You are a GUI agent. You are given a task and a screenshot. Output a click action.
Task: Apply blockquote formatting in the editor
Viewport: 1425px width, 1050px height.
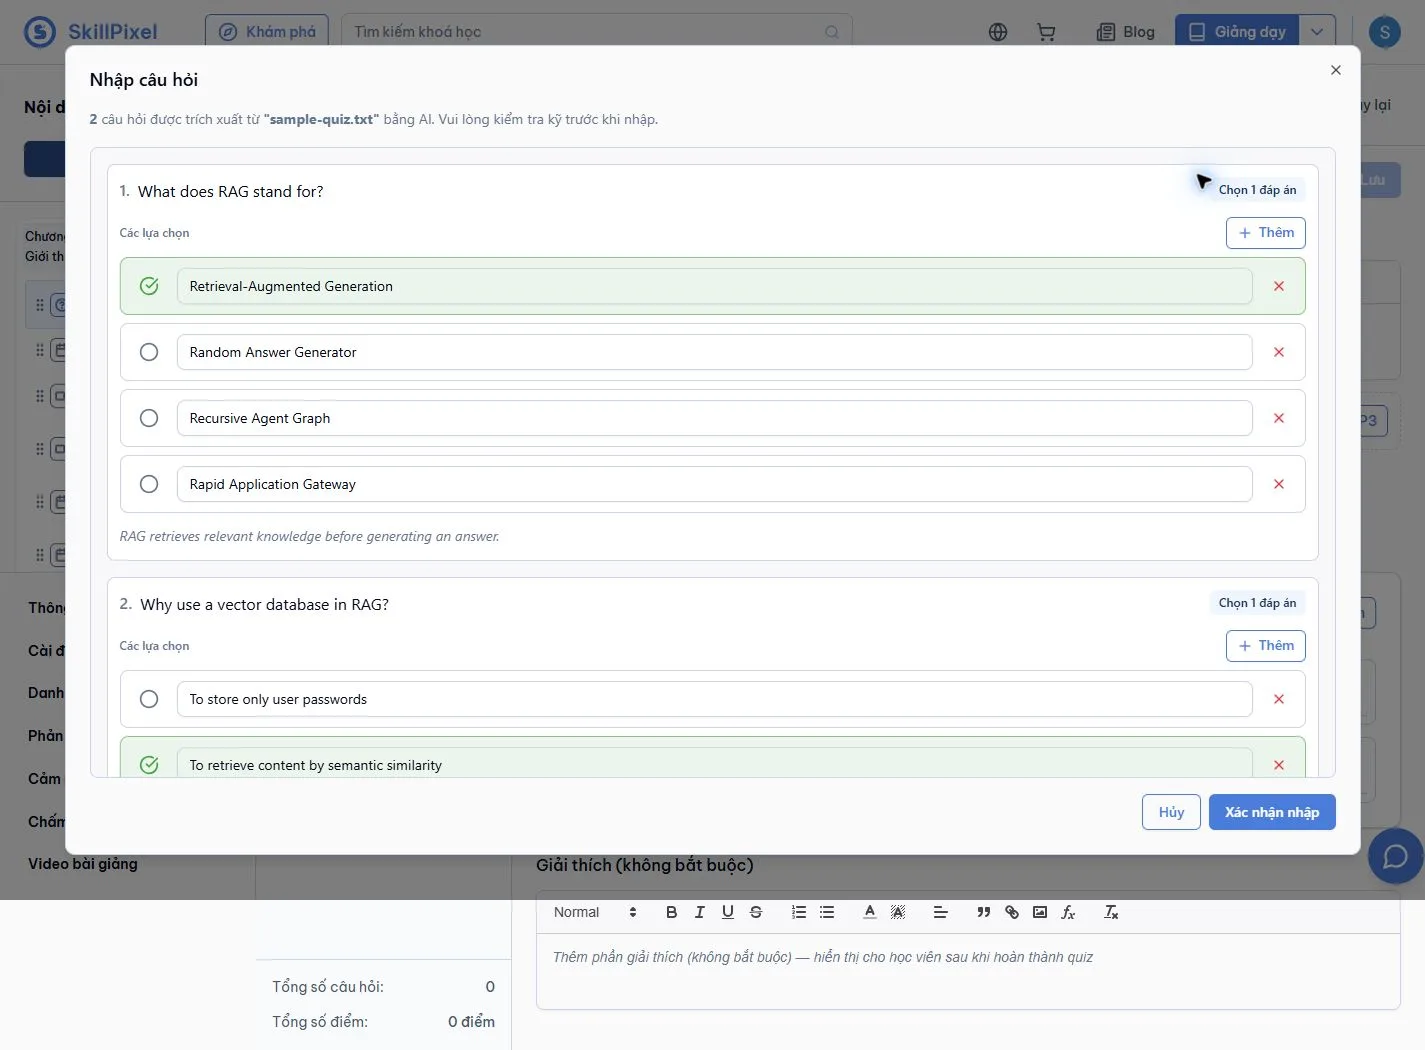(984, 912)
